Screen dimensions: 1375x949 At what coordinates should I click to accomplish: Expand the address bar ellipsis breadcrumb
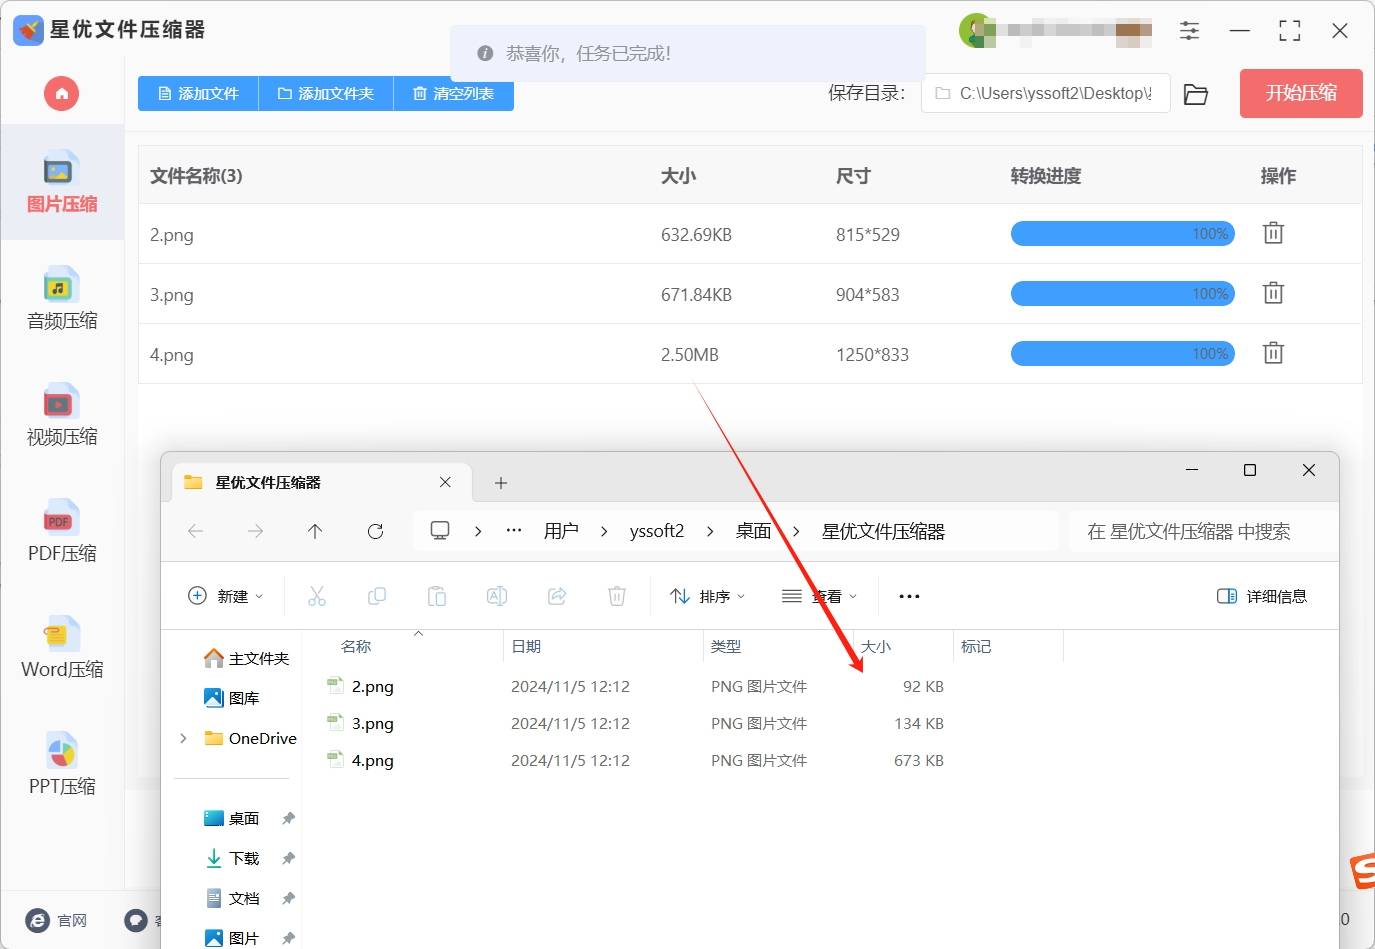coord(514,531)
